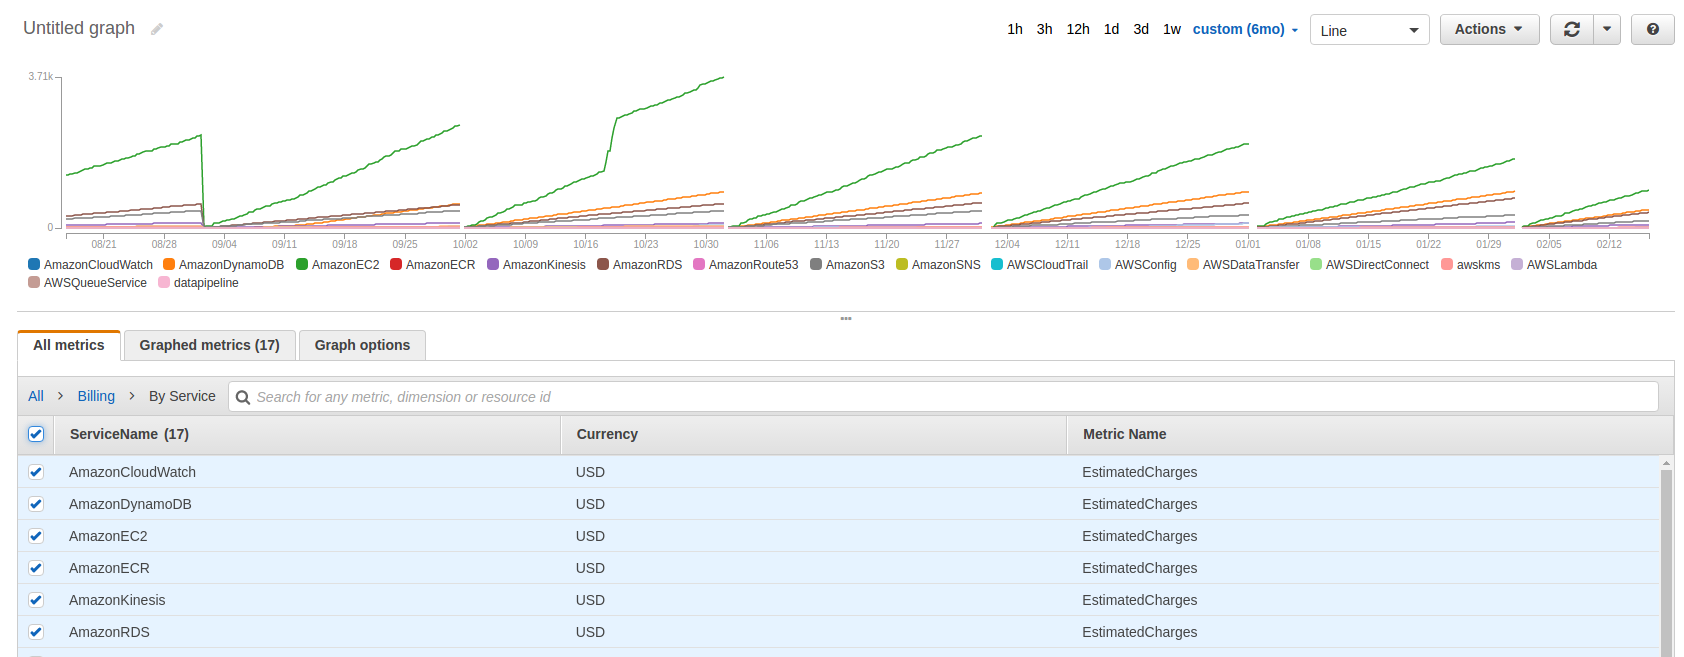
Task: Uncheck the AmazonEC2 row checkbox
Action: 36,536
